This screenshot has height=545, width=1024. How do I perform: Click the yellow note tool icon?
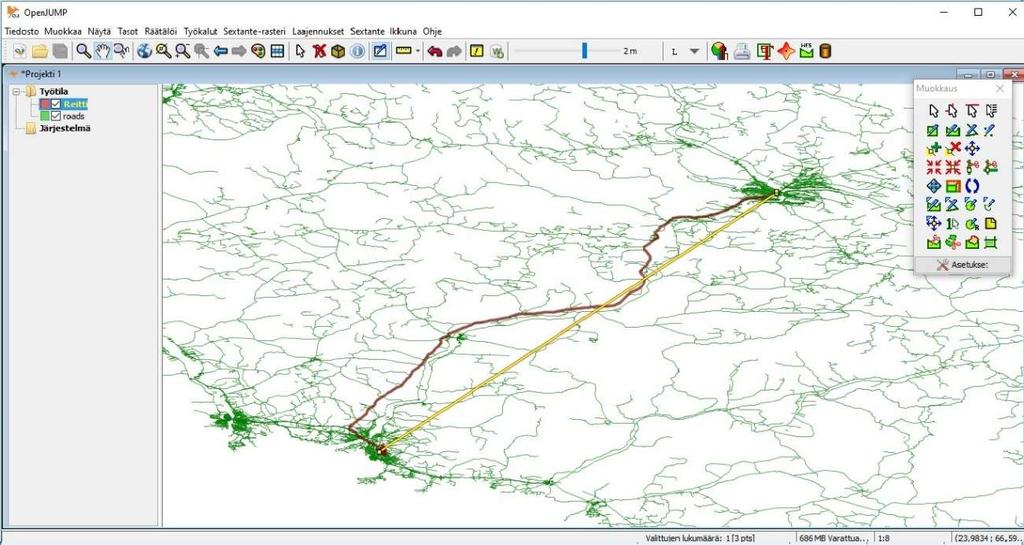pyautogui.click(x=991, y=224)
